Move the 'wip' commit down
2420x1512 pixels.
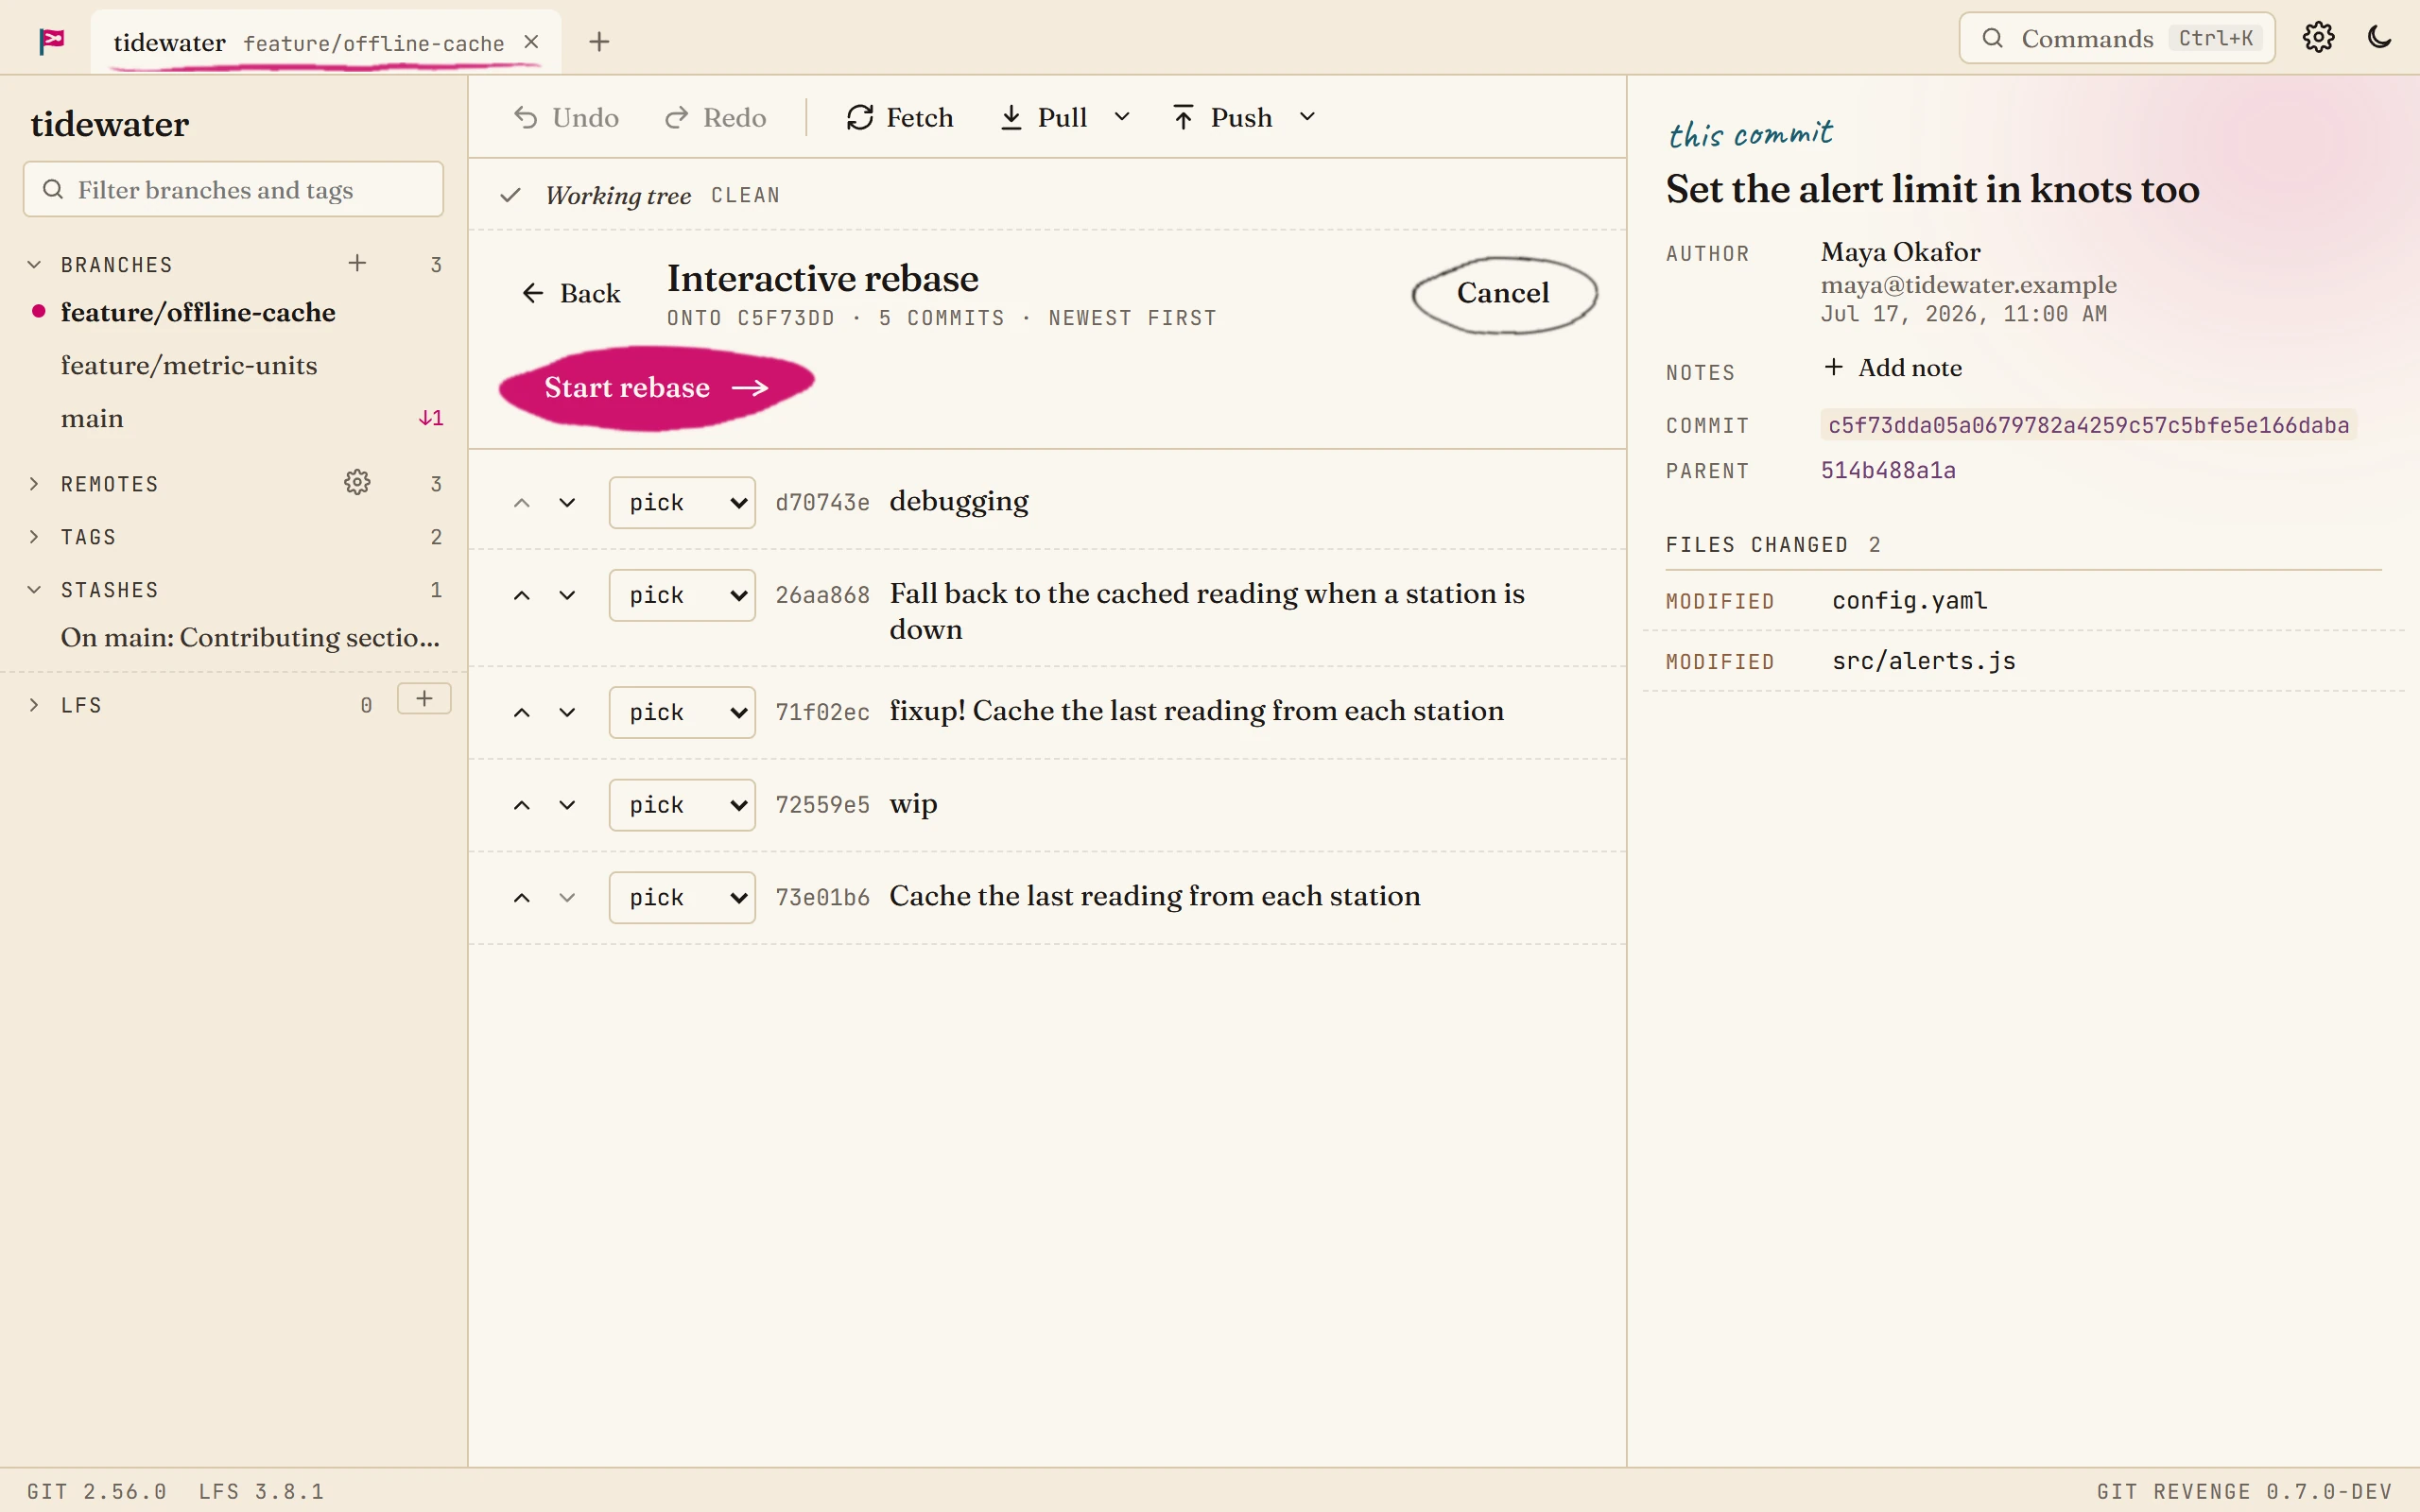click(567, 805)
